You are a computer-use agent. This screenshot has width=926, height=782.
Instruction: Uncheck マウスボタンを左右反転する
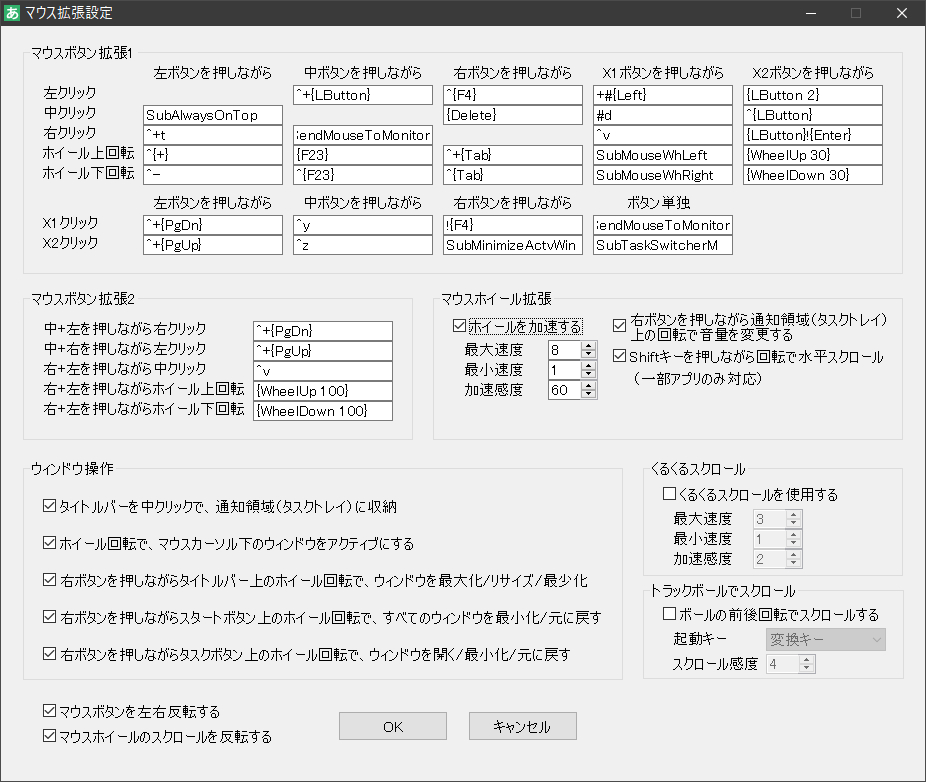pyautogui.click(x=48, y=711)
